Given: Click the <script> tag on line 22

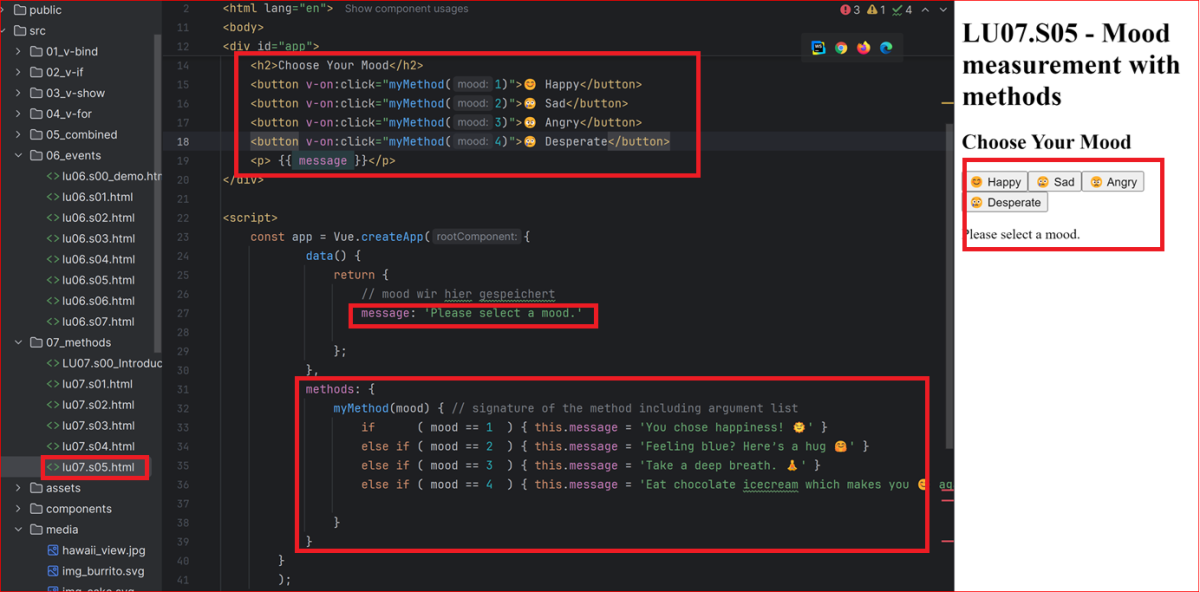Looking at the screenshot, I should pyautogui.click(x=250, y=217).
